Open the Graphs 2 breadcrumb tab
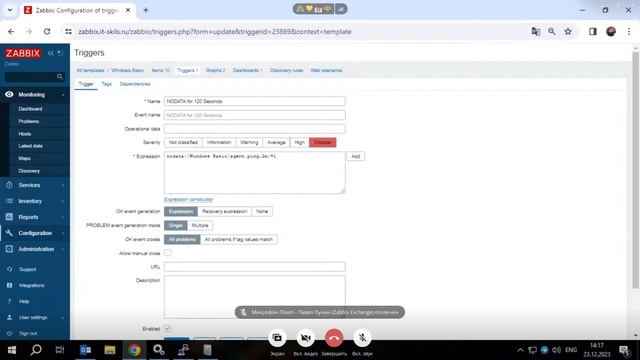This screenshot has height=360, width=640. pos(216,70)
